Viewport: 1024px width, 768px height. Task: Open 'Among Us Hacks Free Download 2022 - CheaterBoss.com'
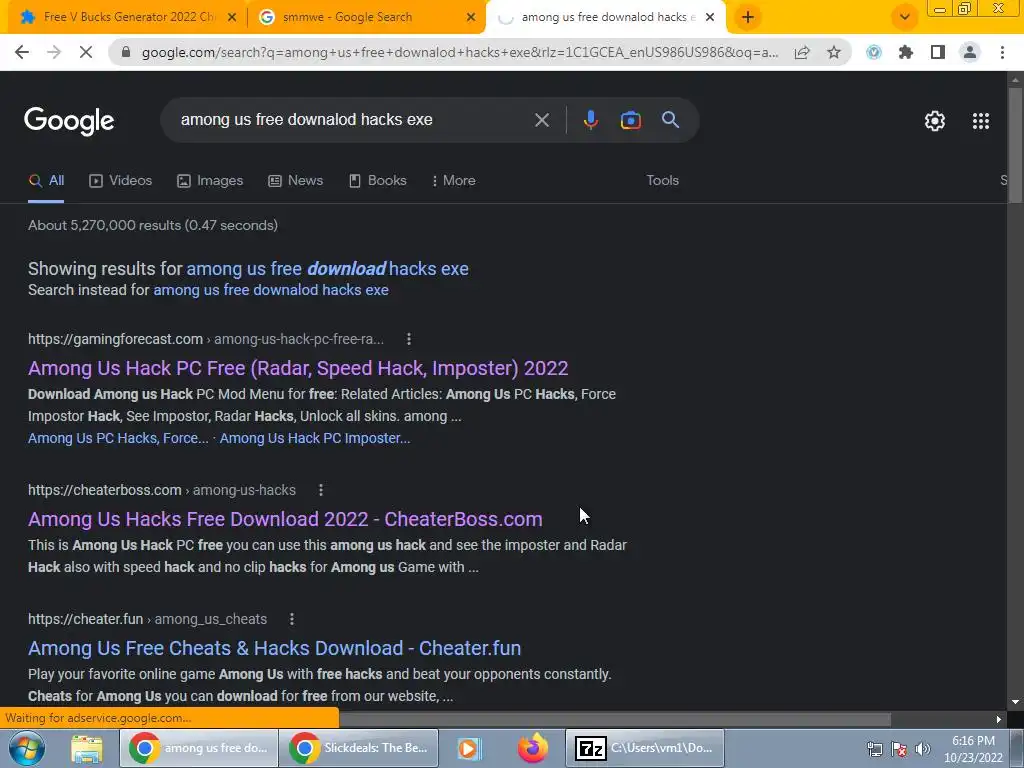285,519
